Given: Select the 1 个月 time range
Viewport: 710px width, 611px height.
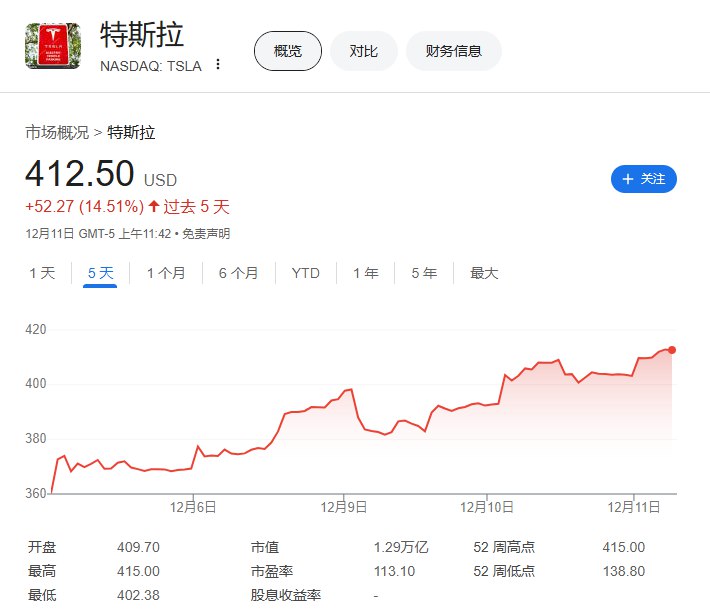Looking at the screenshot, I should click(166, 273).
